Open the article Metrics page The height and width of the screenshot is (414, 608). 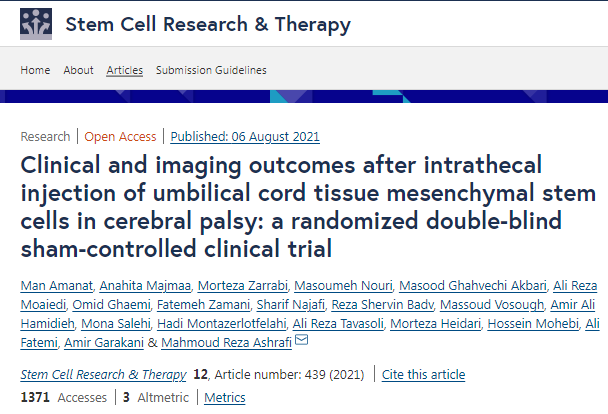pyautogui.click(x=224, y=398)
